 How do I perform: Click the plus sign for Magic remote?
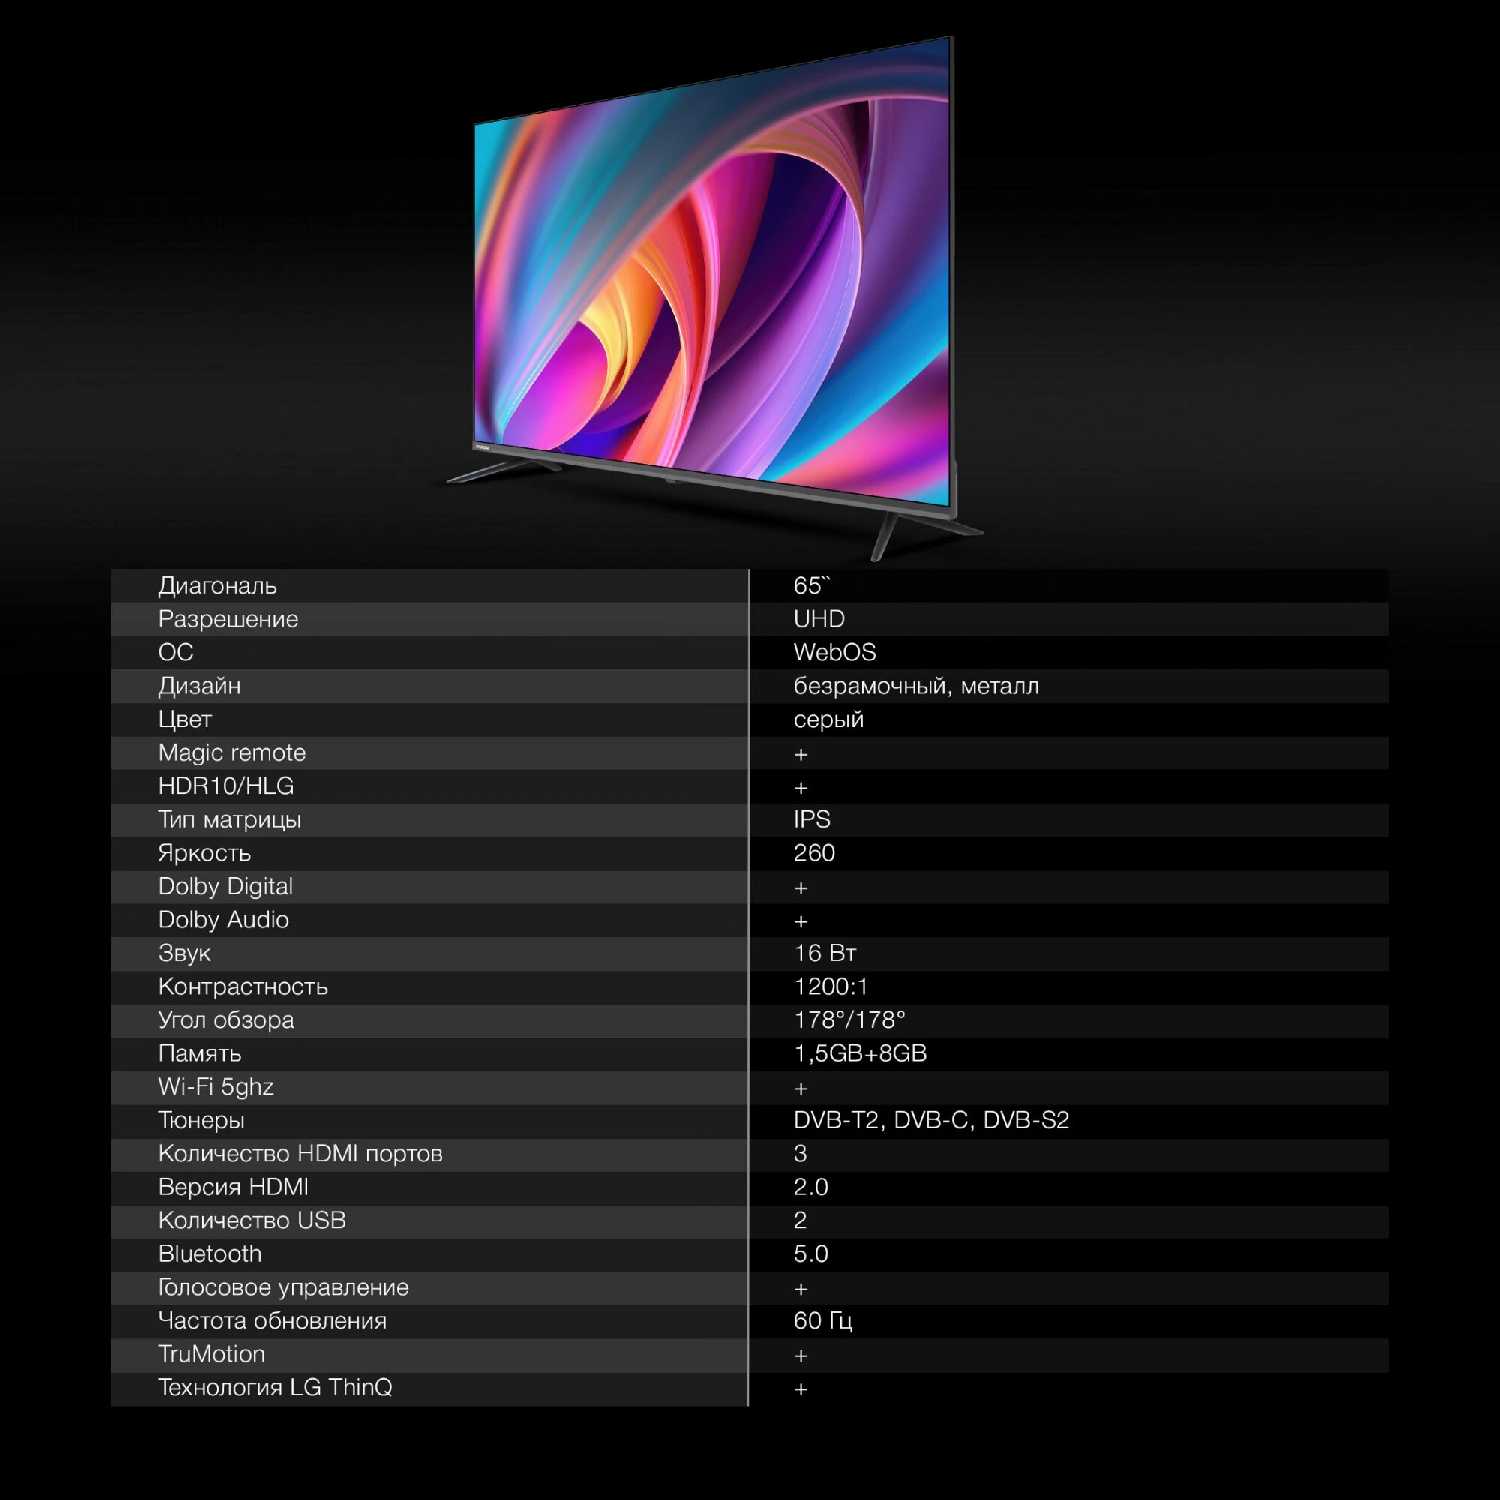(800, 755)
